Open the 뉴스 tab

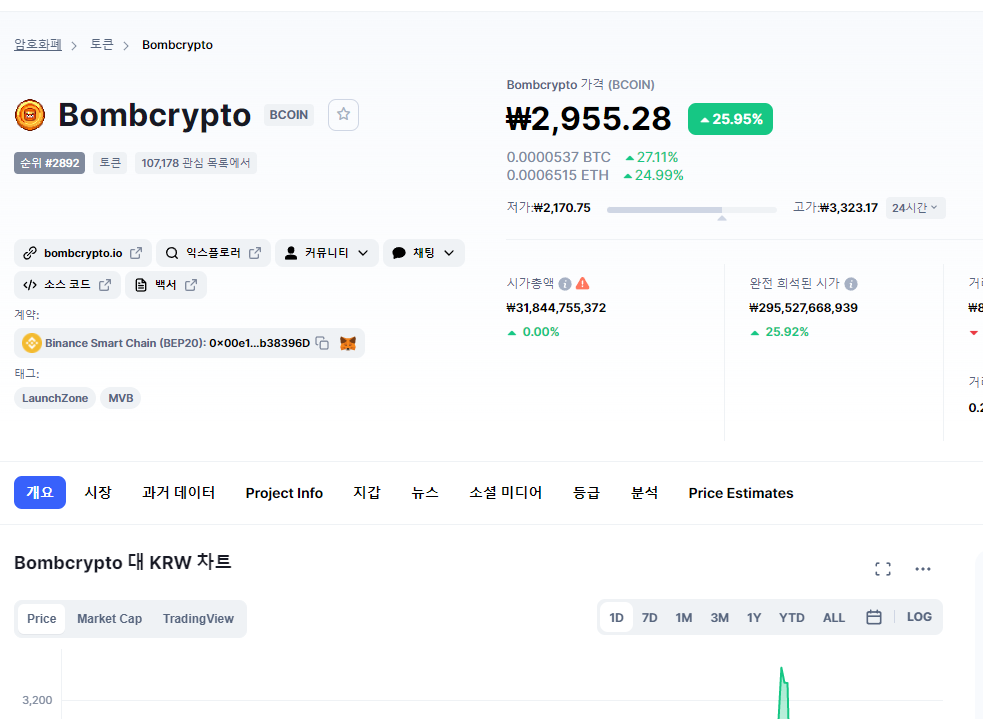click(x=425, y=493)
